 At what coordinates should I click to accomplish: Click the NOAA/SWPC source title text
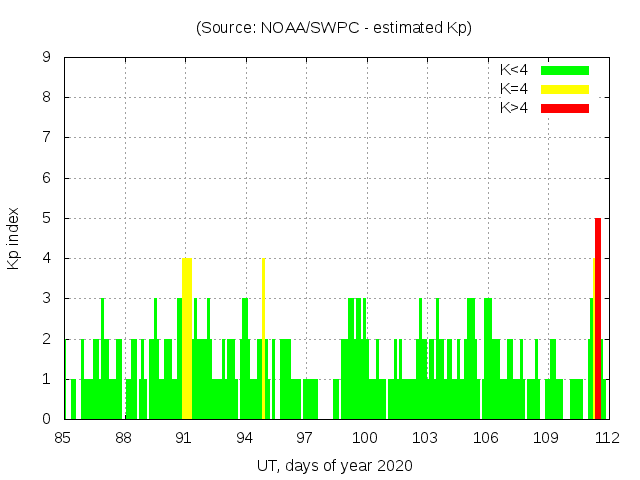tap(334, 28)
